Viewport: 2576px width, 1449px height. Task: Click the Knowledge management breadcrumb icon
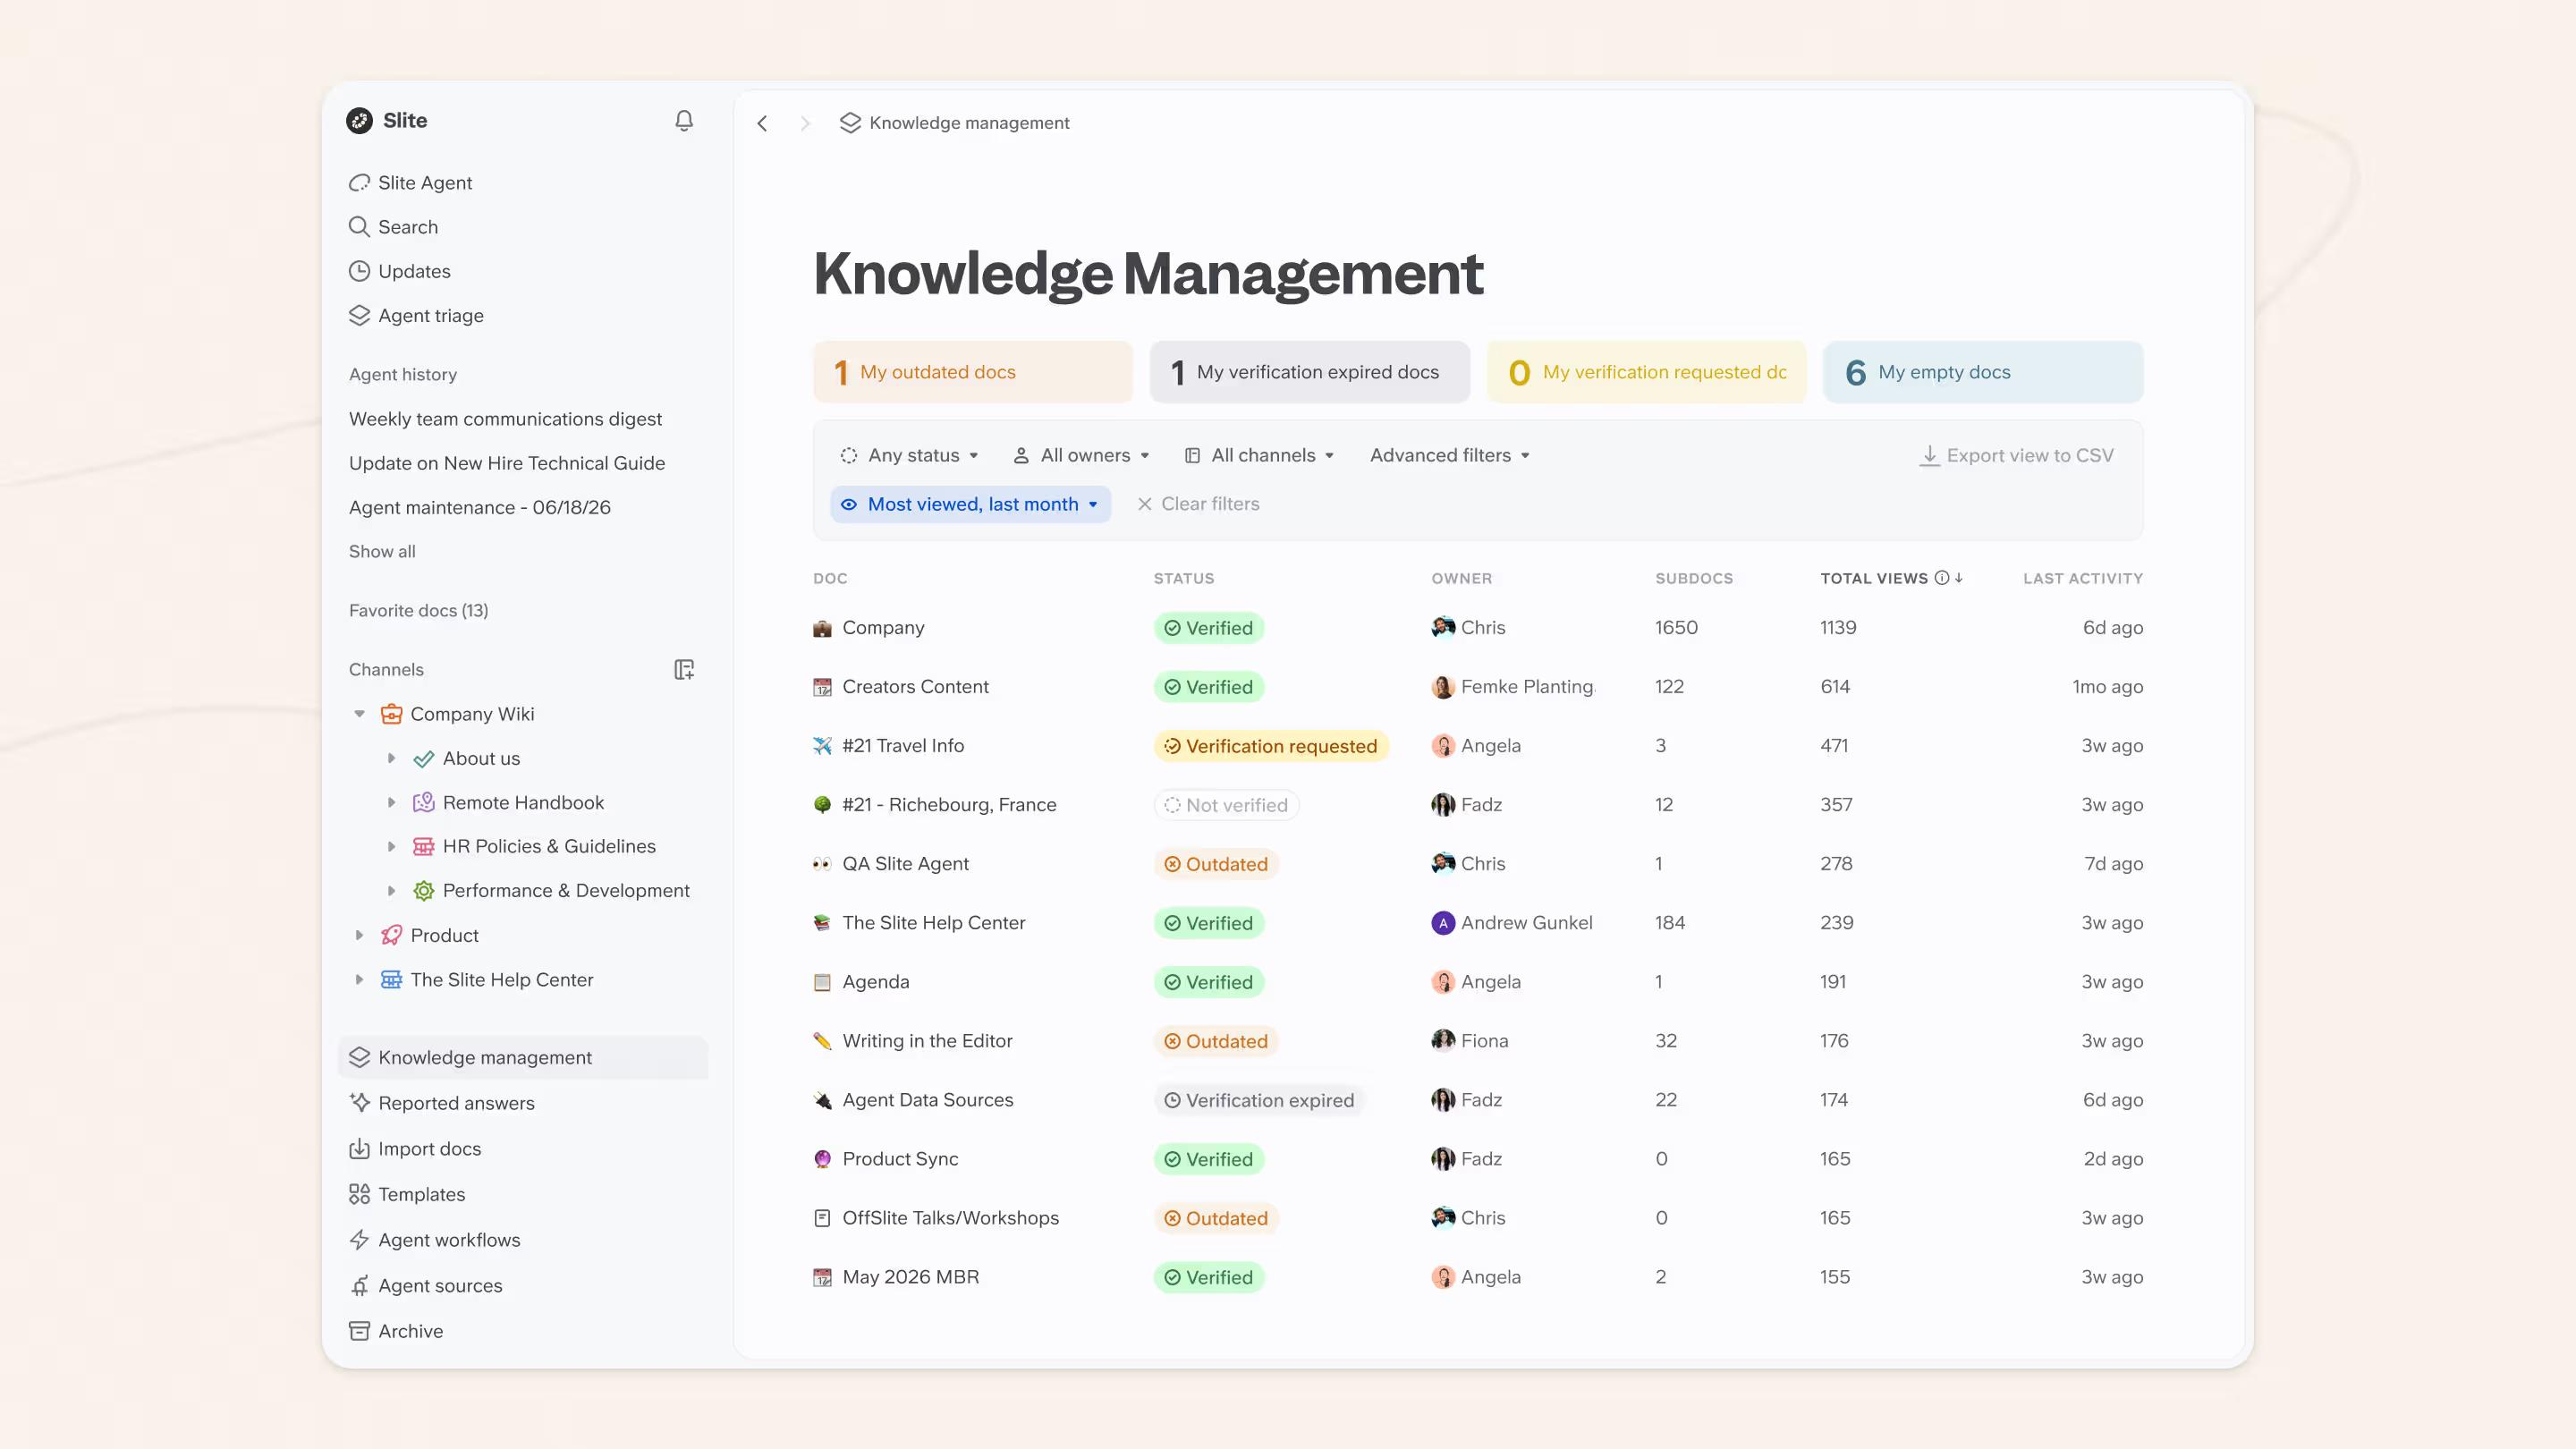(x=850, y=123)
